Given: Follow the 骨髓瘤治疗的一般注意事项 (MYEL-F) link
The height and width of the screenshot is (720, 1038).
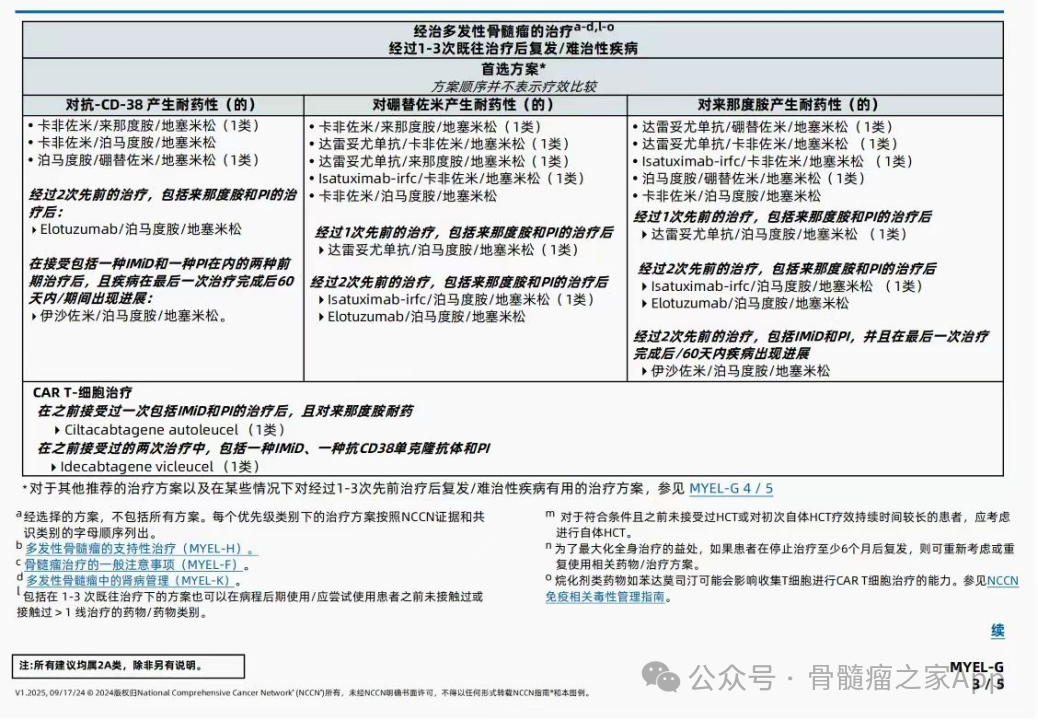Looking at the screenshot, I should click(134, 564).
